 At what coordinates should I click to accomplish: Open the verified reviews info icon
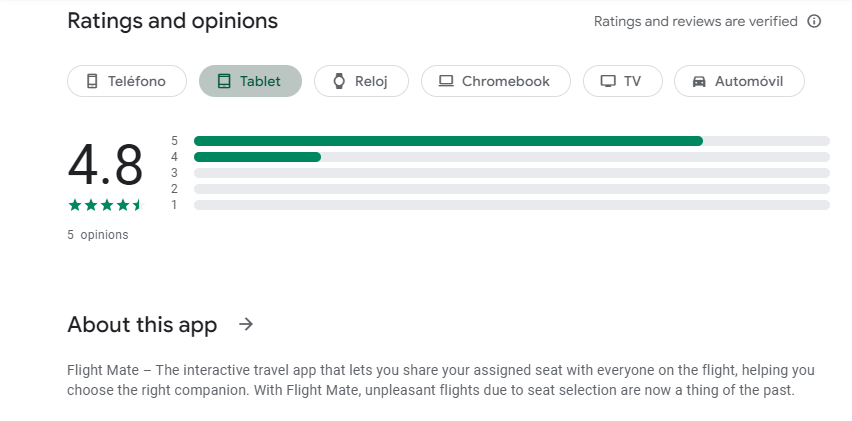coord(814,21)
